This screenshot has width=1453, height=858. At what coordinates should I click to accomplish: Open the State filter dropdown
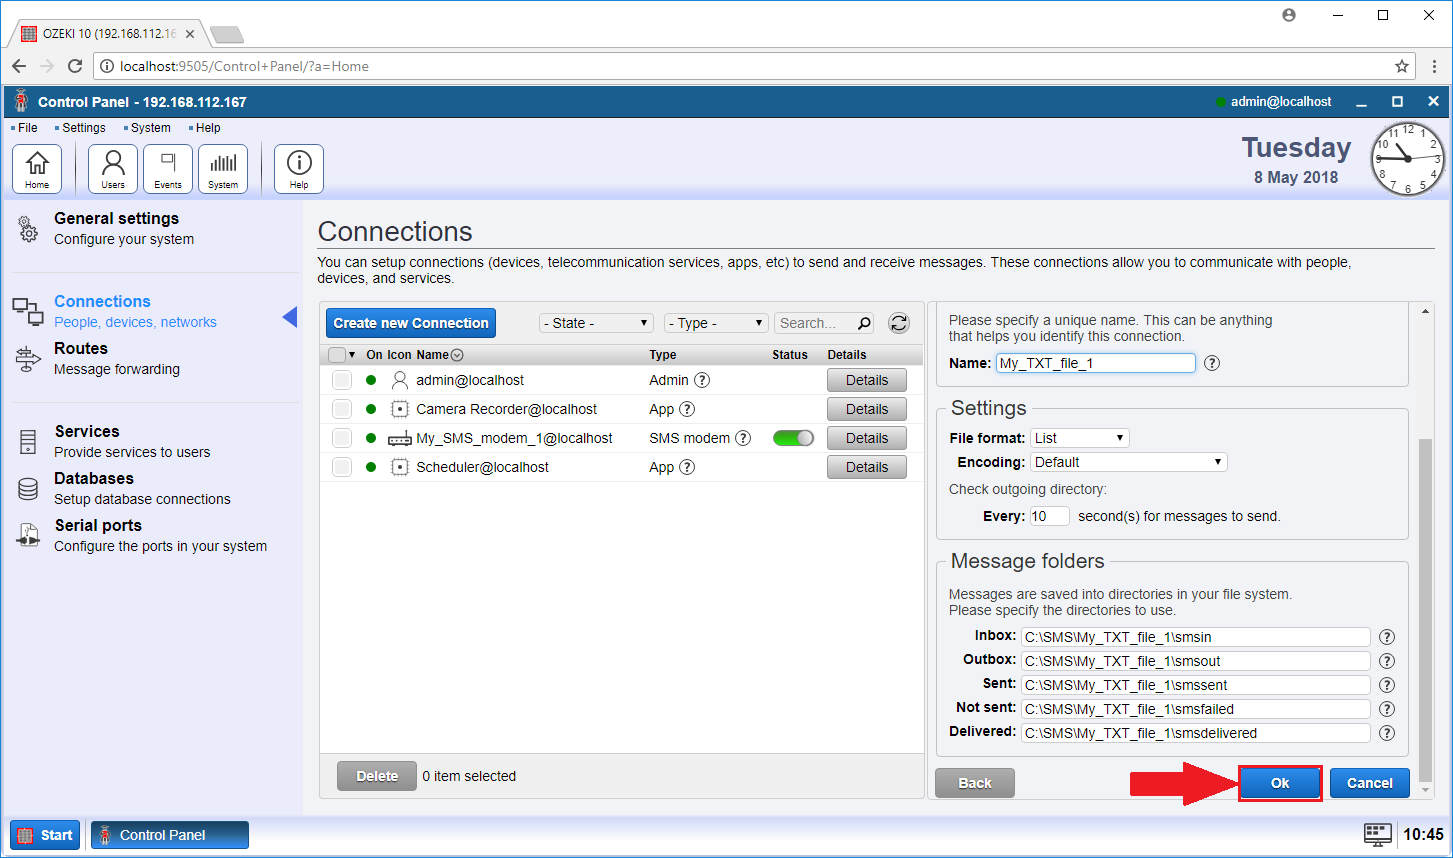[596, 323]
